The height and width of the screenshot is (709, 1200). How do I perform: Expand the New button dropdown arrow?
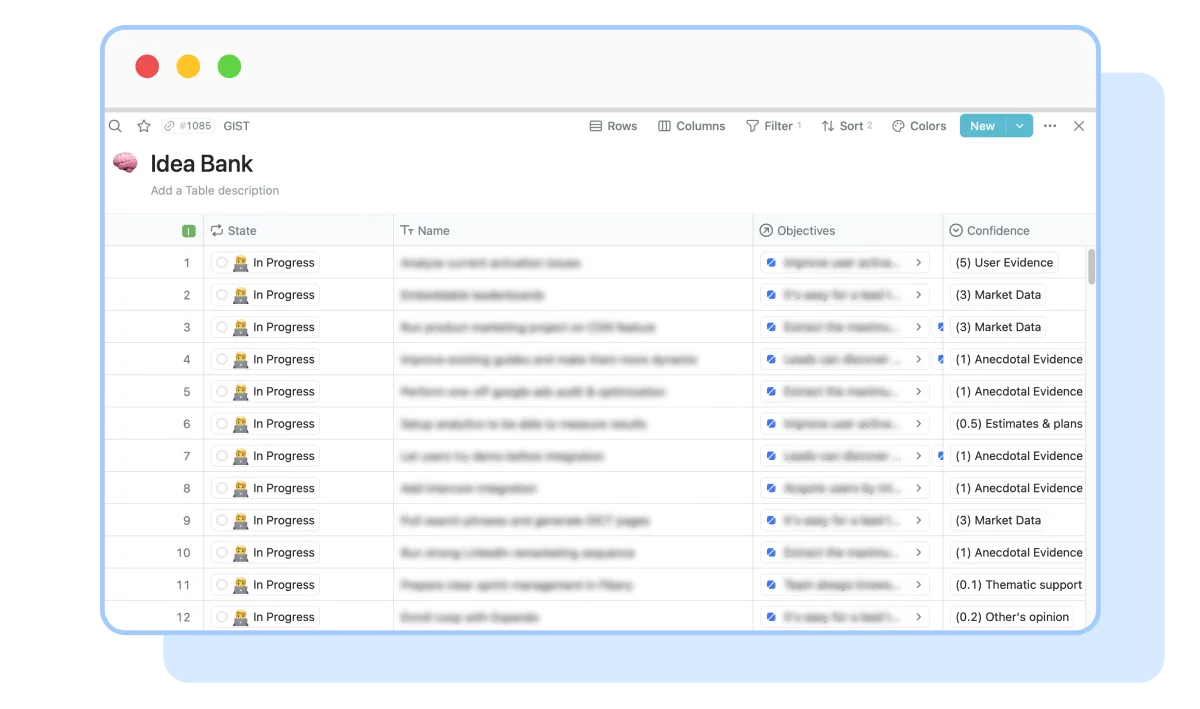tap(1019, 126)
